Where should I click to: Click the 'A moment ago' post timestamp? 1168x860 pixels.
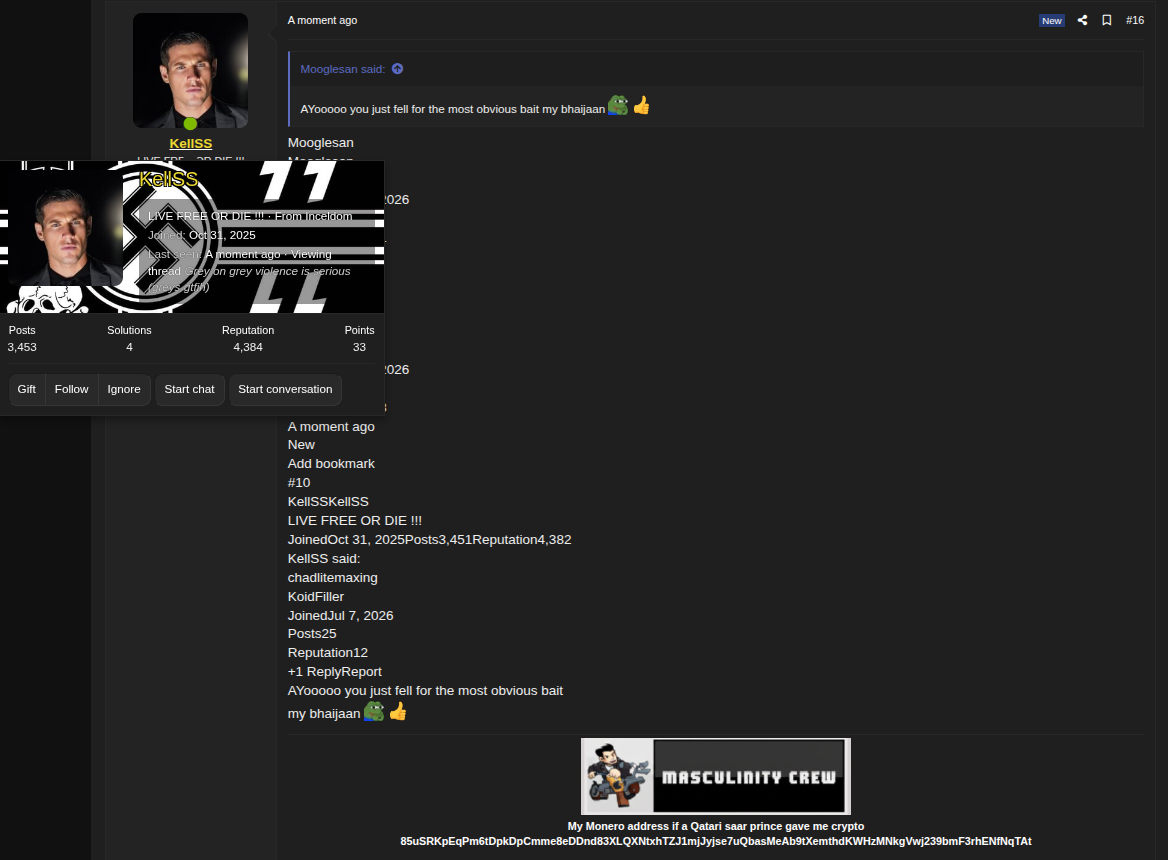click(323, 20)
